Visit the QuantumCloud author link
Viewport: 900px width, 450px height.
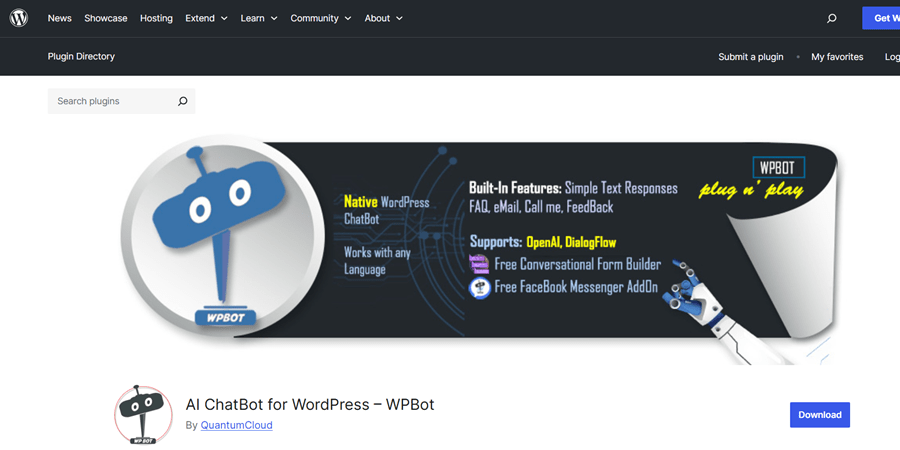[236, 425]
